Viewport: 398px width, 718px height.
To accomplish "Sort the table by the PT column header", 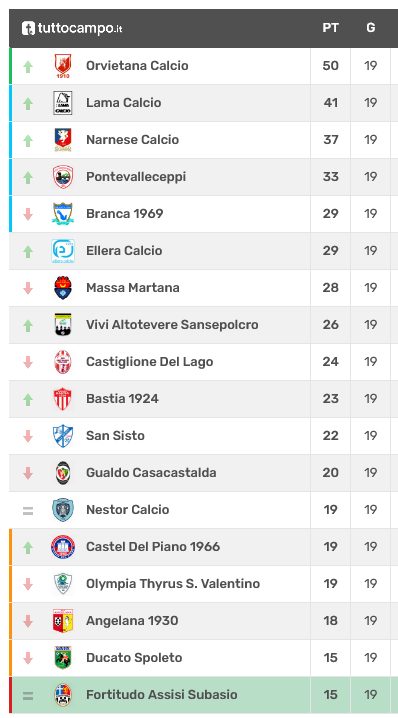I will pyautogui.click(x=330, y=28).
